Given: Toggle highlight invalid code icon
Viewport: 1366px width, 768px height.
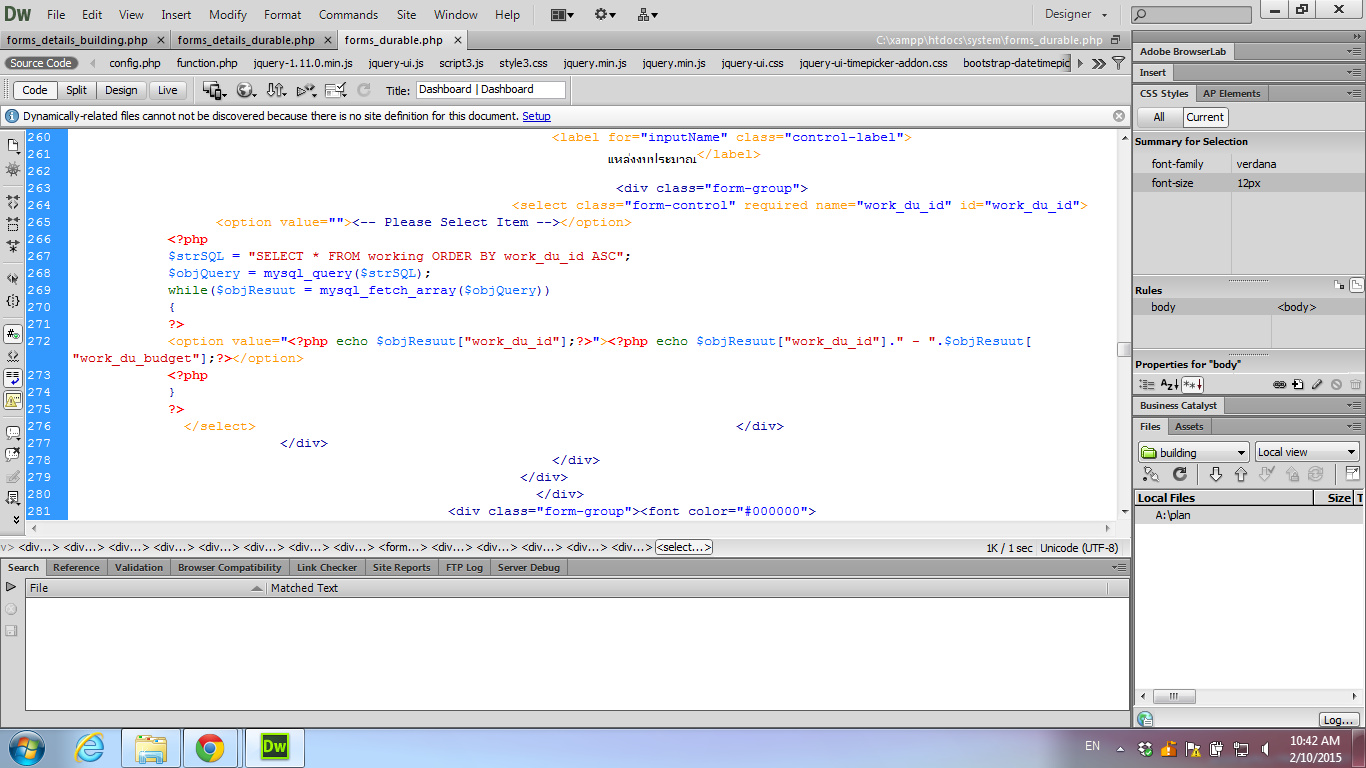Looking at the screenshot, I should tap(13, 356).
